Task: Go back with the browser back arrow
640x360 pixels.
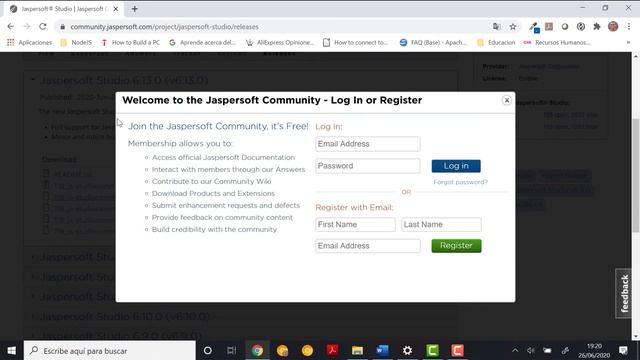Action: coord(11,27)
